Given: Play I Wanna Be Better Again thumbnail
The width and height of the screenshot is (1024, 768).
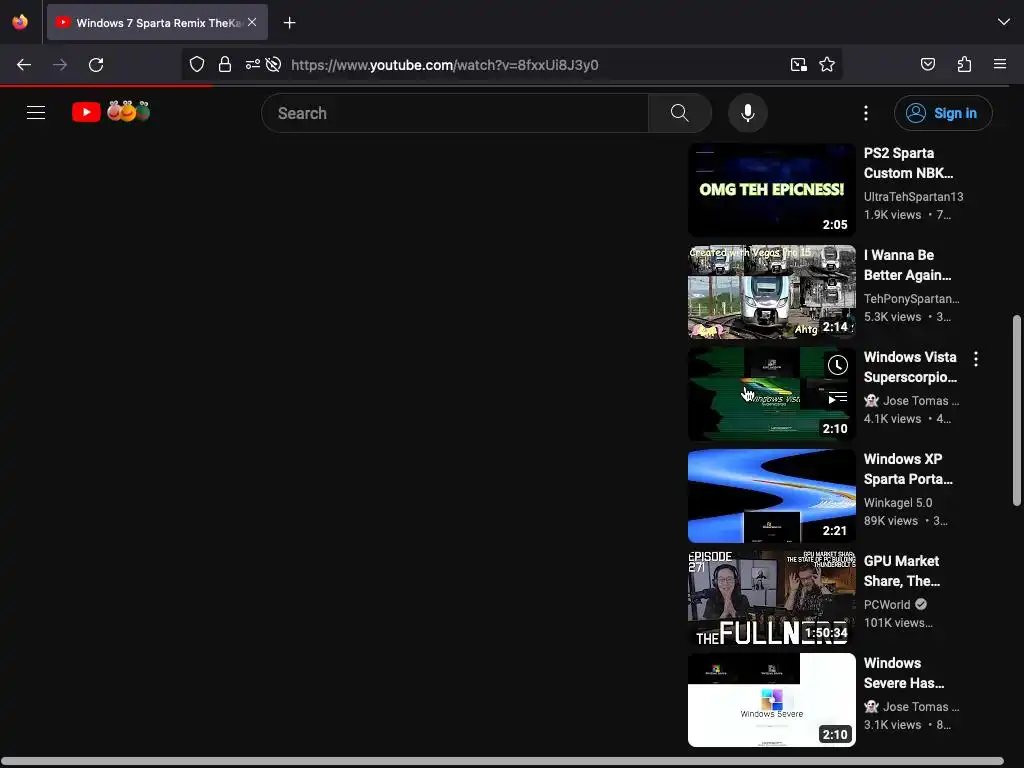Looking at the screenshot, I should point(771,292).
